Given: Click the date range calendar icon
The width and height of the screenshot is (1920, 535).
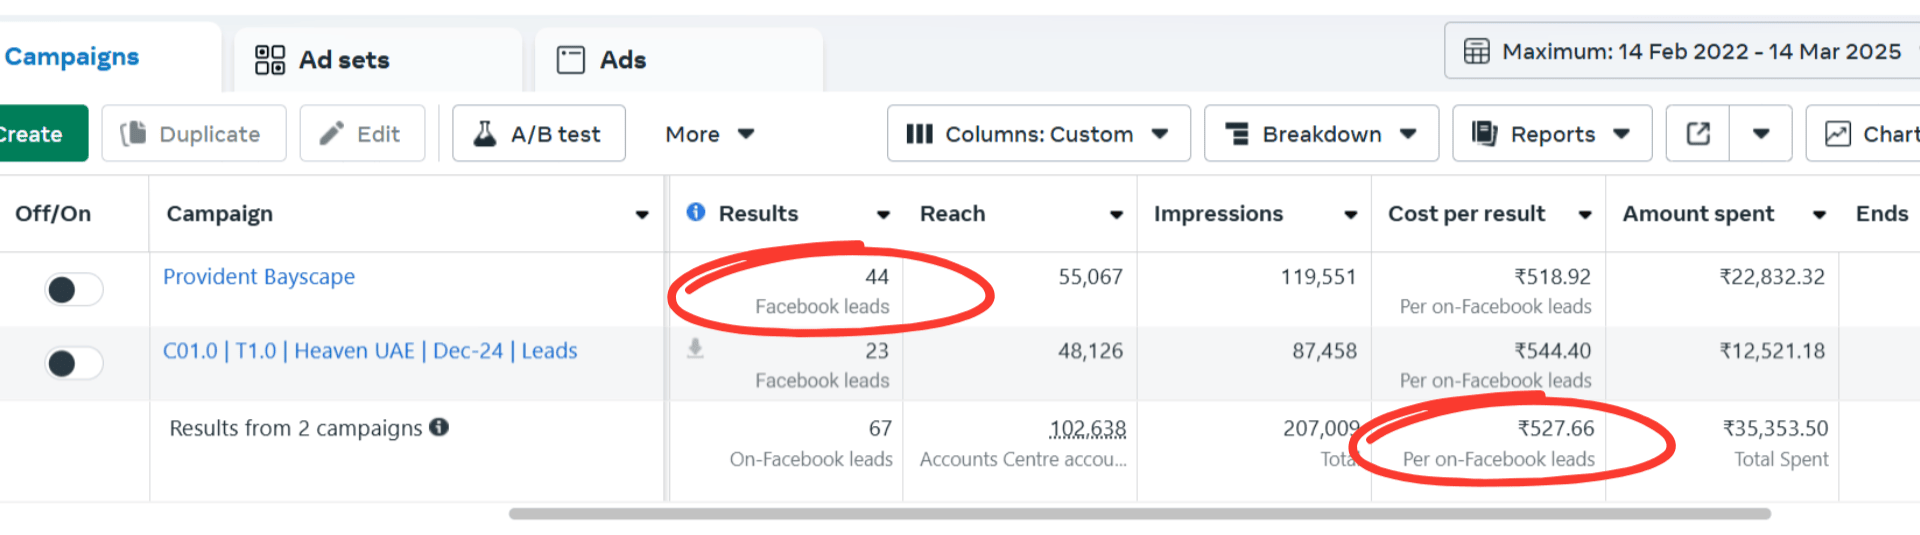Looking at the screenshot, I should [x=1477, y=52].
